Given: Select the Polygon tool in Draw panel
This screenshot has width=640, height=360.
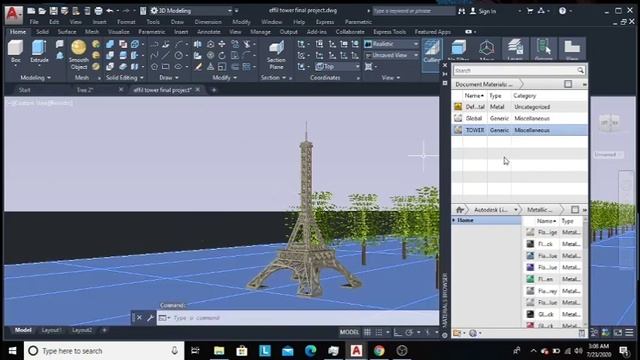Looking at the screenshot, I should tap(154, 67).
